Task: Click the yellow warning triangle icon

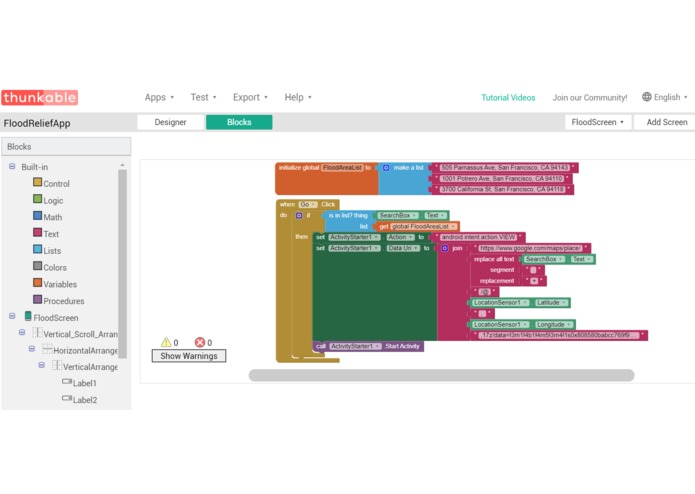Action: tap(166, 342)
